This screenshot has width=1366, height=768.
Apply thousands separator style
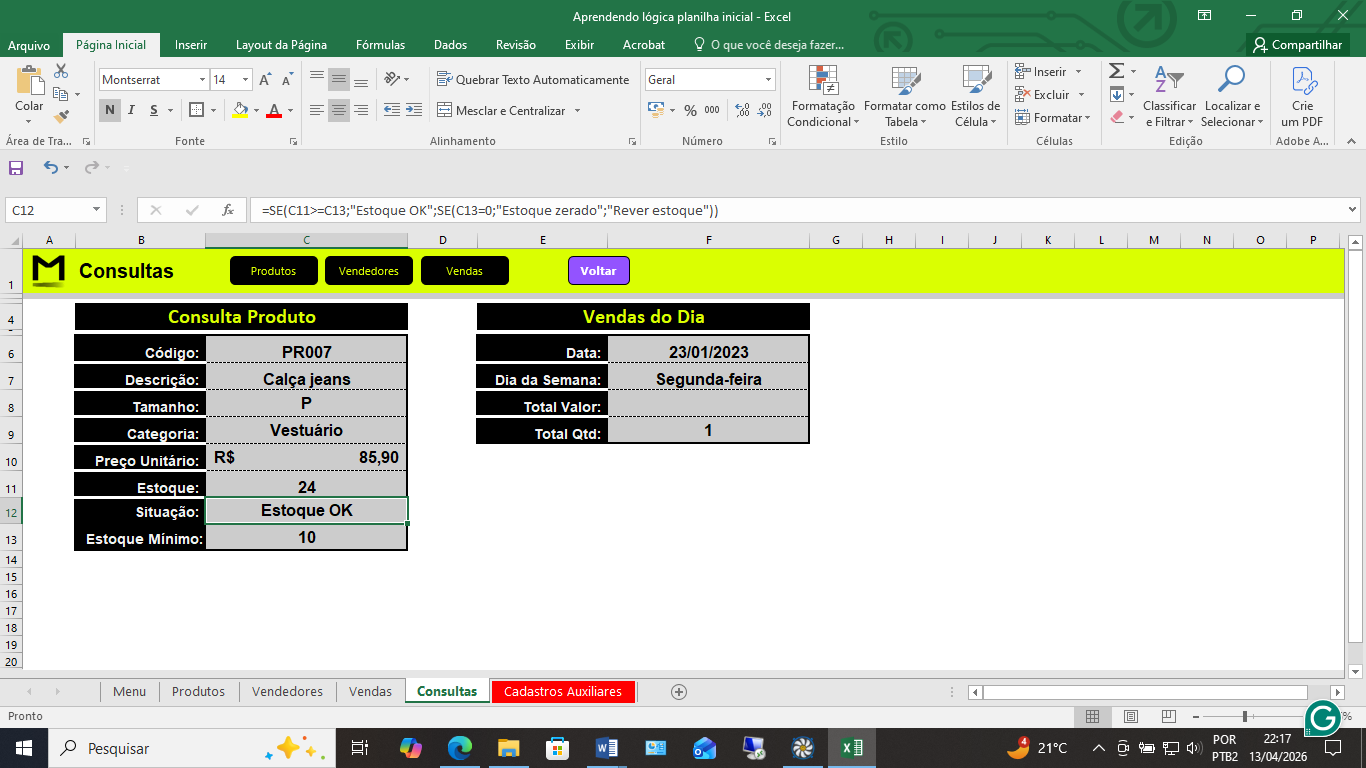pos(712,110)
